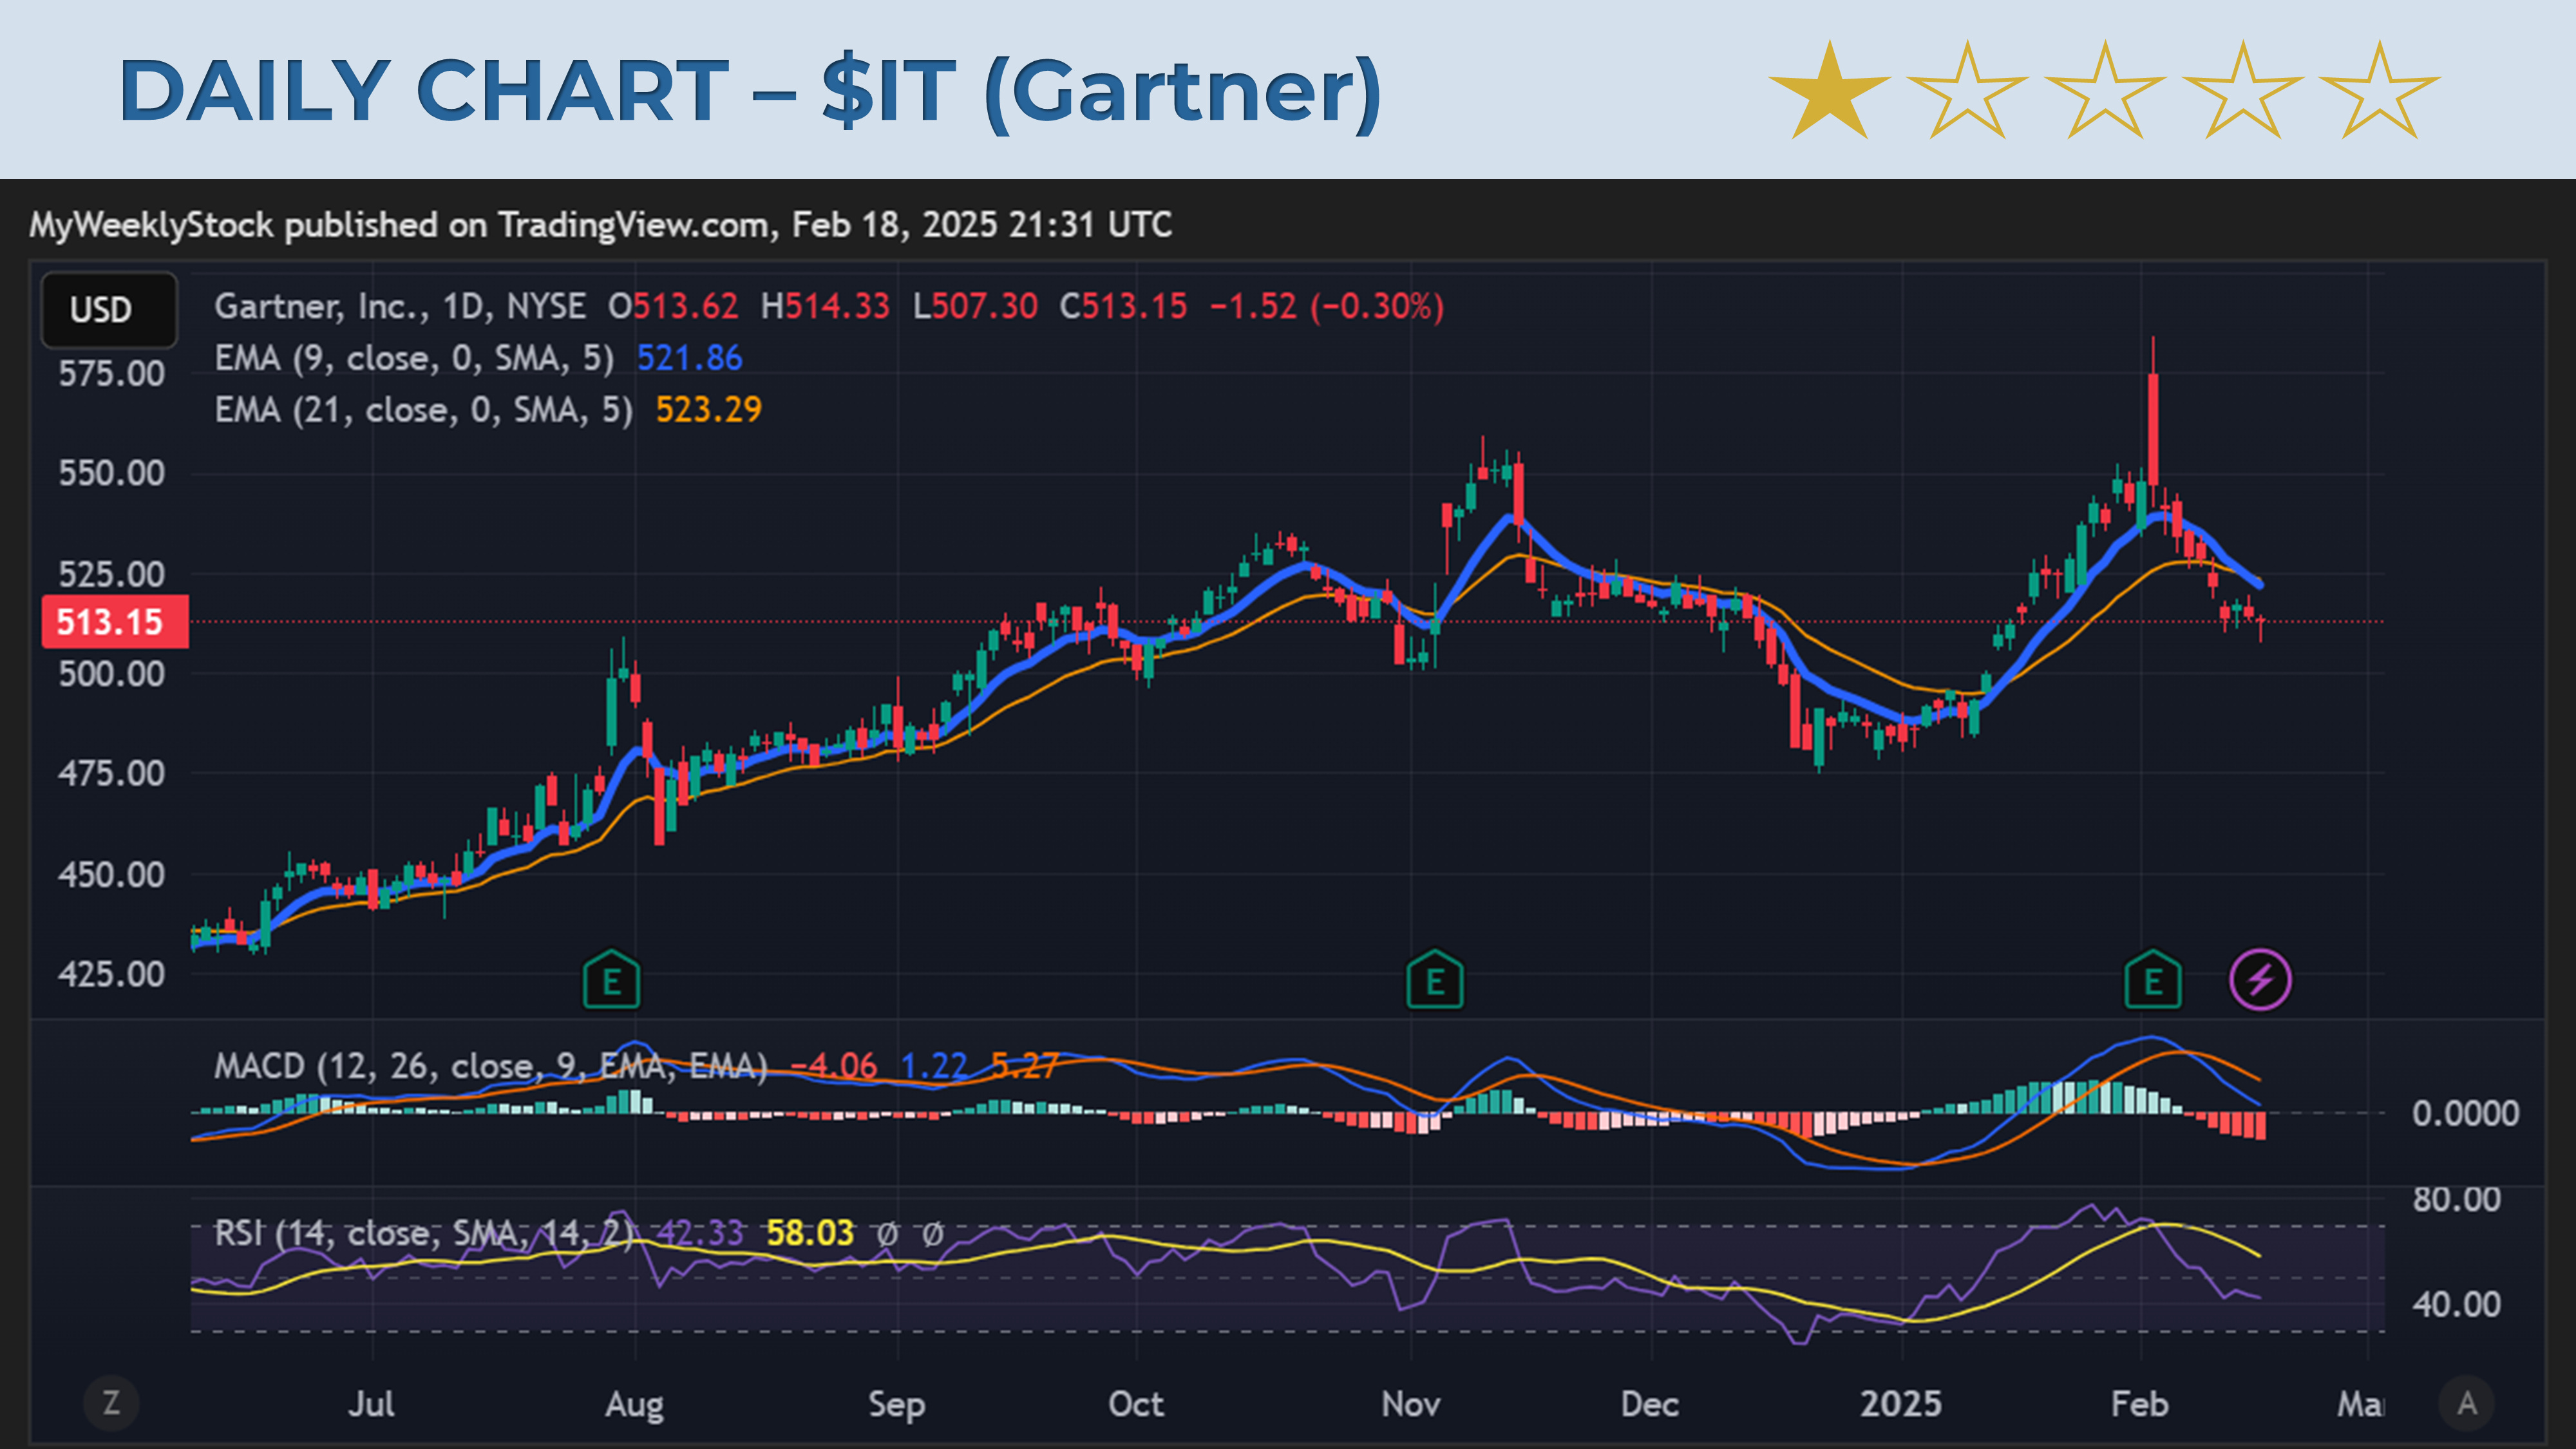The width and height of the screenshot is (2576, 1449).
Task: Click the purple lightning bolt event icon
Action: click(x=2260, y=980)
